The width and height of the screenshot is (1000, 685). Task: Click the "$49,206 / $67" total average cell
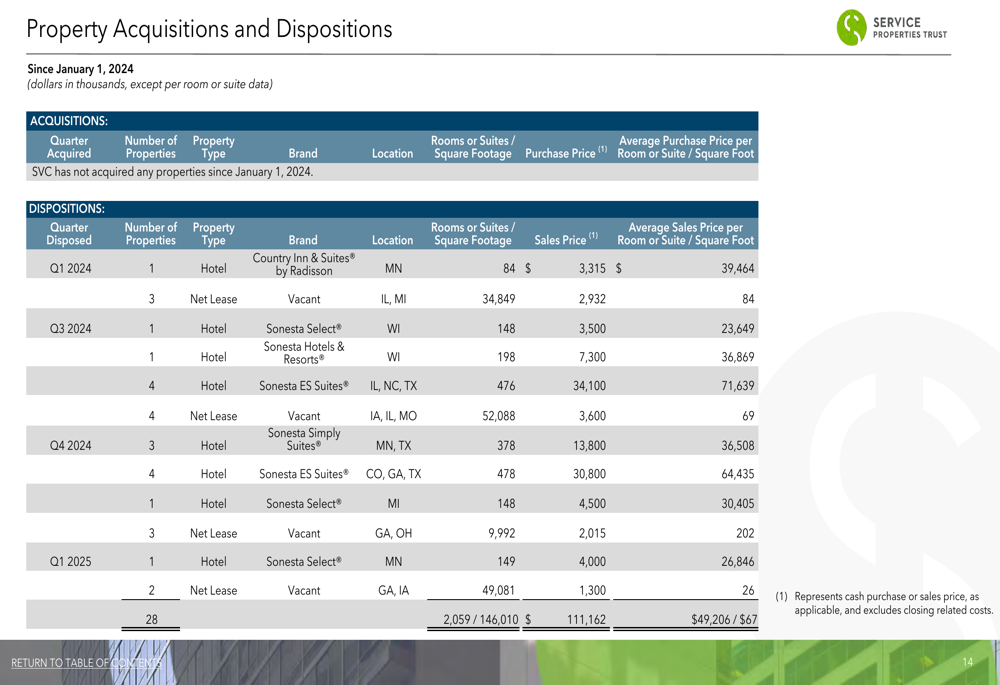tap(724, 619)
